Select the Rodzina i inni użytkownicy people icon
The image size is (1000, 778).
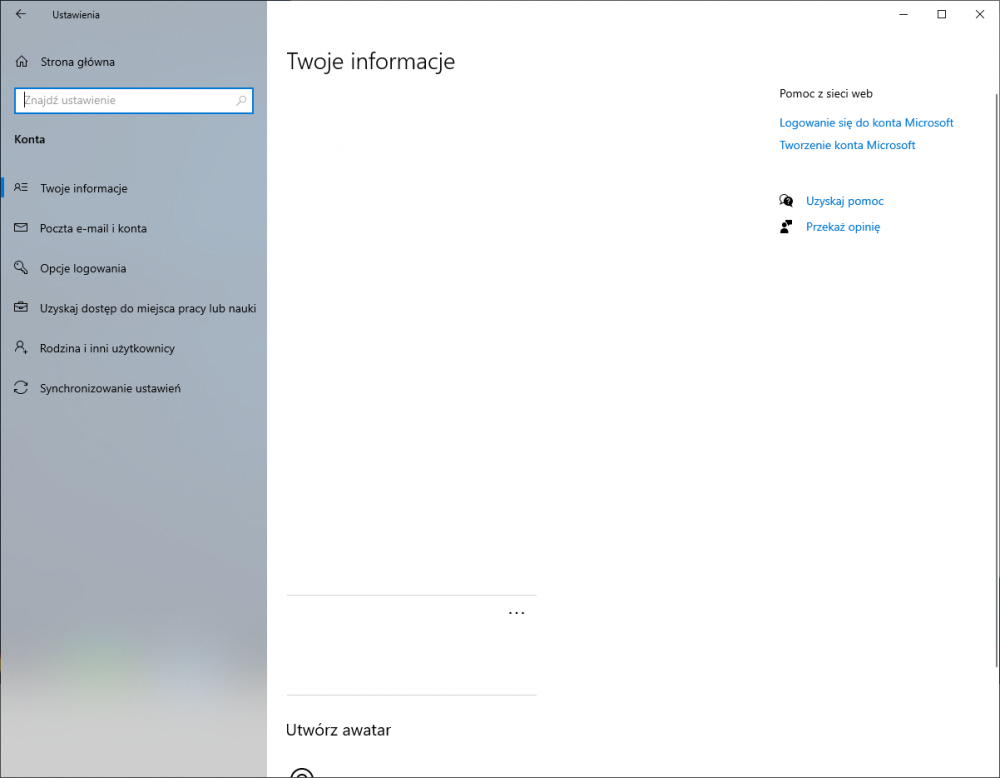pos(20,348)
